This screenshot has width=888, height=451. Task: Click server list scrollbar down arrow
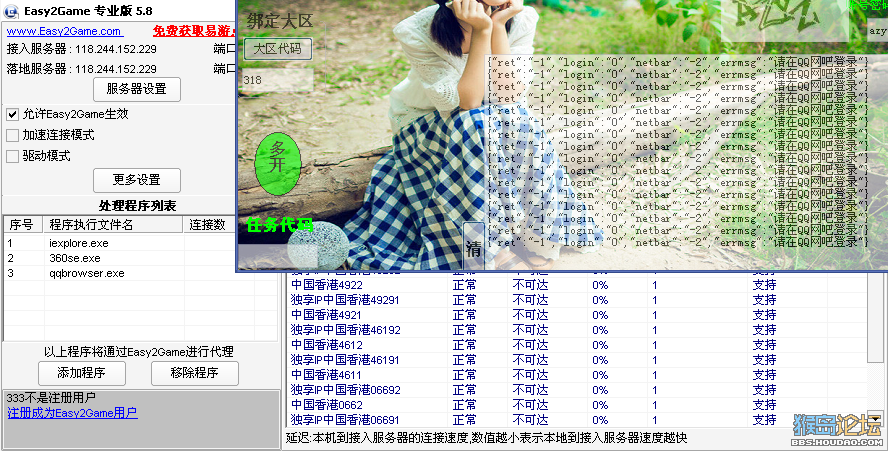click(x=876, y=419)
